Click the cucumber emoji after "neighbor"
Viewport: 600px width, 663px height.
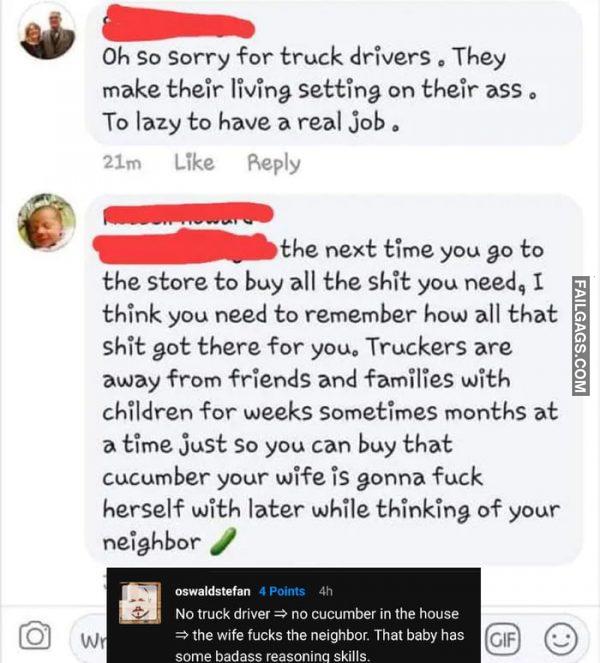pyautogui.click(x=223, y=542)
